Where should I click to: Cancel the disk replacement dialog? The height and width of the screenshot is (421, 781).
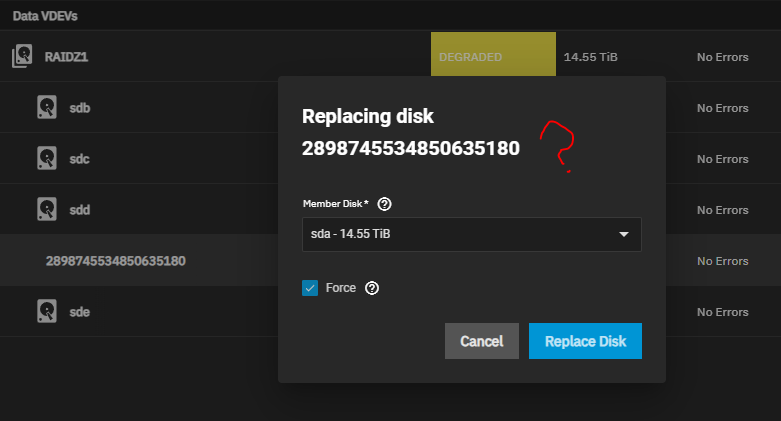(481, 341)
